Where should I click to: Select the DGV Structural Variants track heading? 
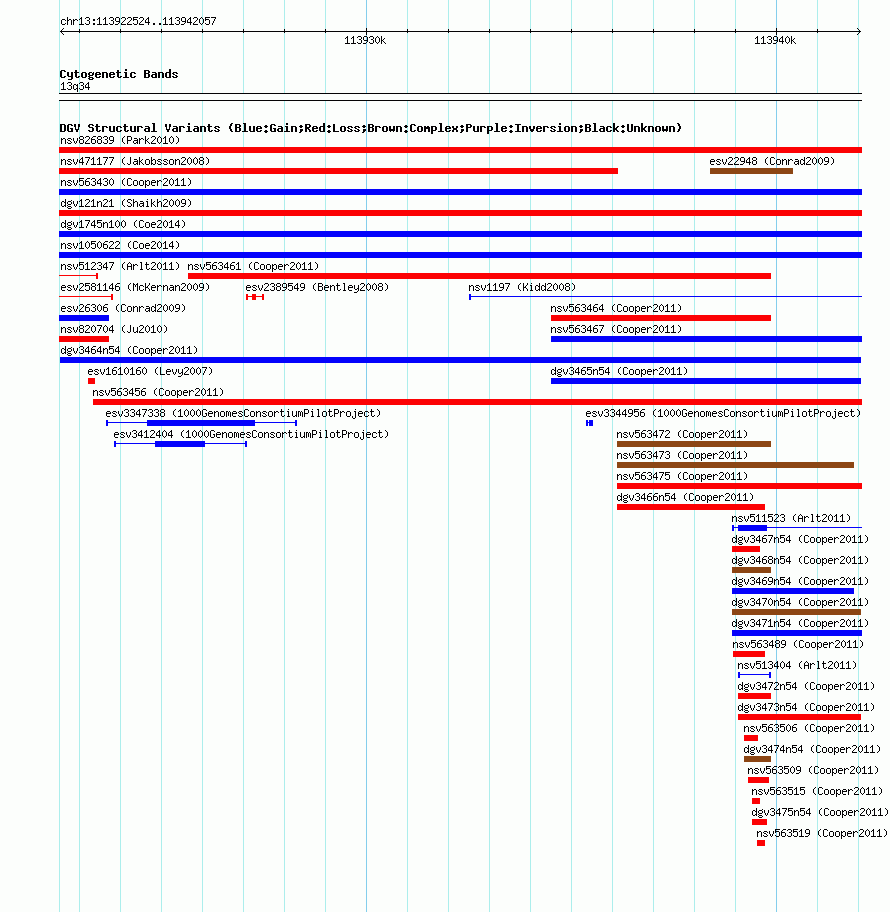pos(371,128)
